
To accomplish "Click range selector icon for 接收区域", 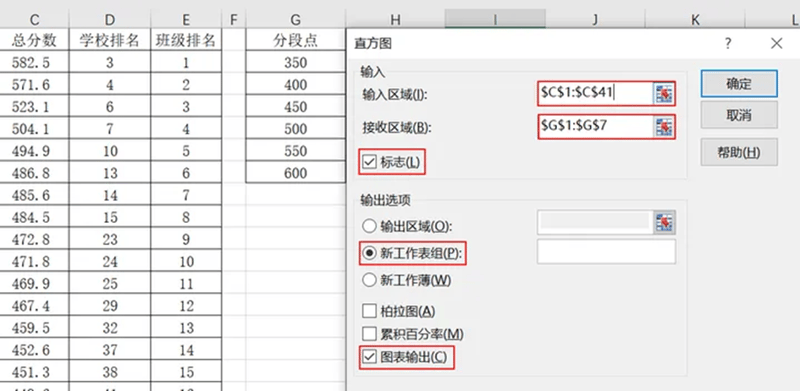I will tap(664, 127).
